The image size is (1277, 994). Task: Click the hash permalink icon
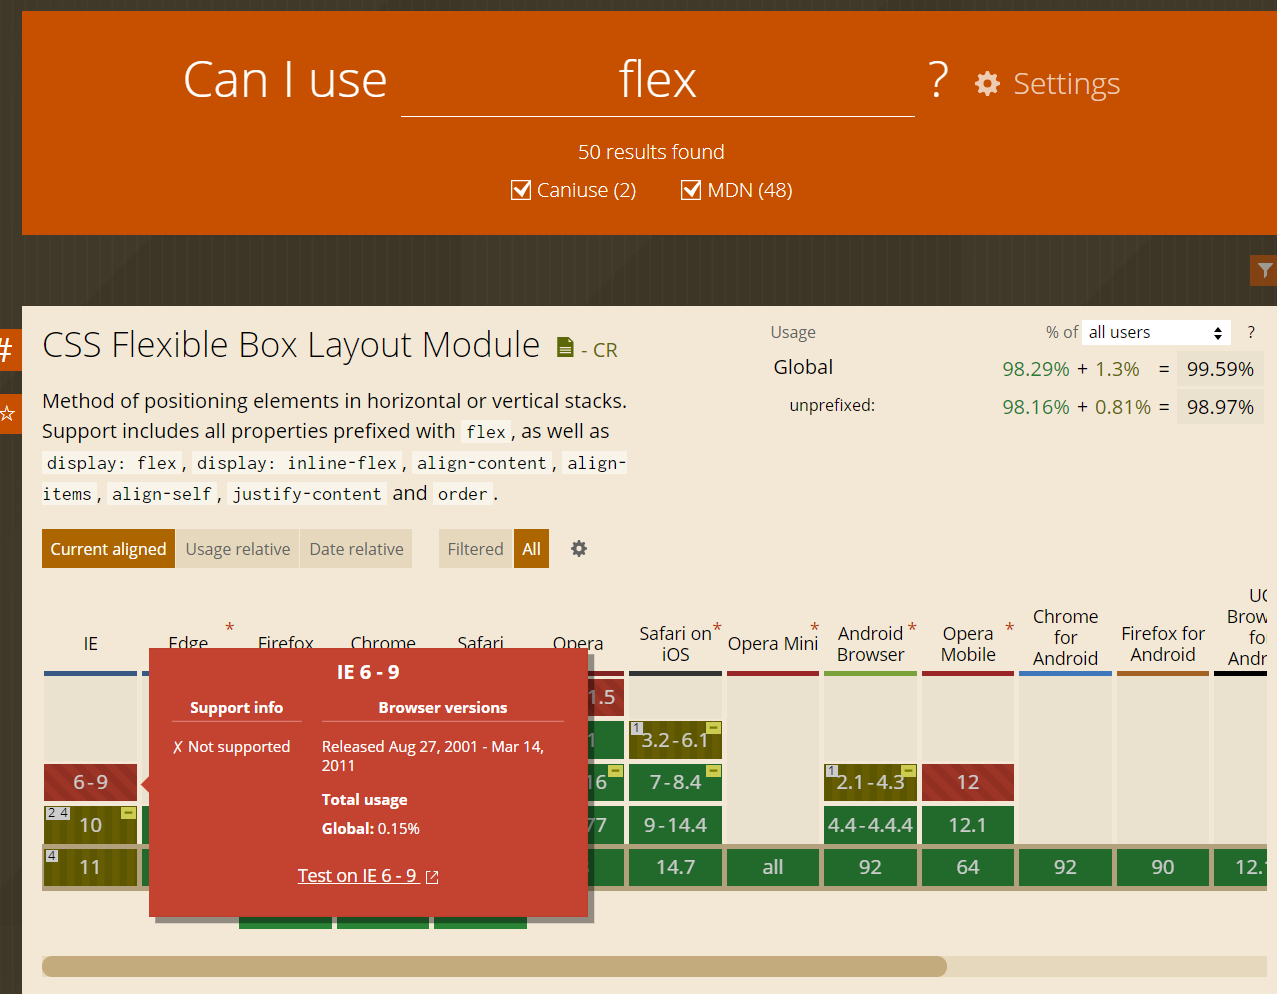[8, 350]
